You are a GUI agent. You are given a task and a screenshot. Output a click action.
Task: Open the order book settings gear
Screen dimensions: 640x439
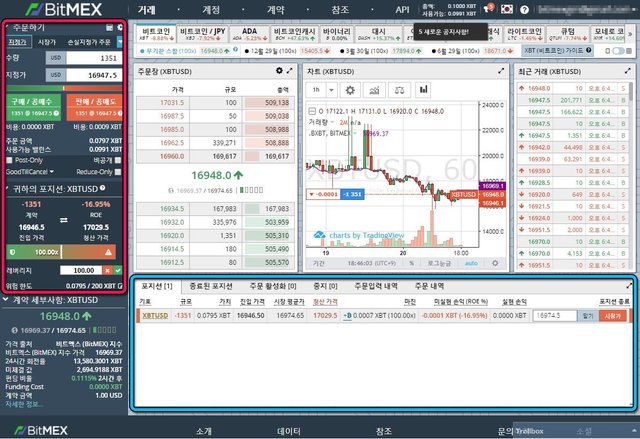(x=279, y=71)
